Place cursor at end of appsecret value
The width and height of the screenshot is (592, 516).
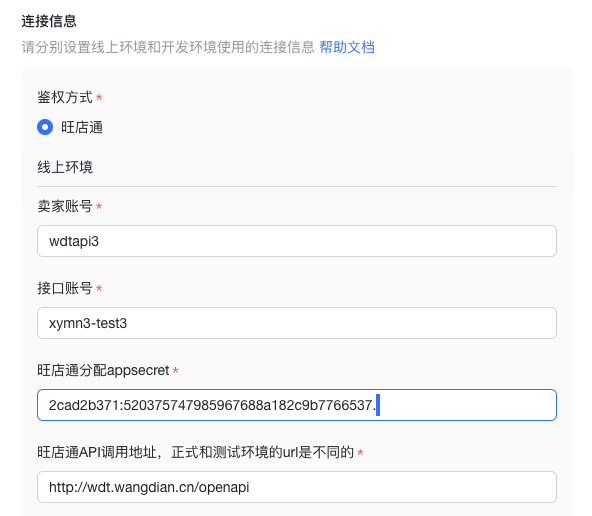377,405
